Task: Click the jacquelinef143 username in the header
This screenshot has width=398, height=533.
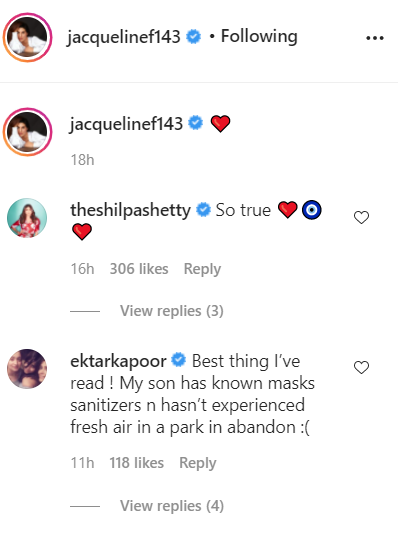Action: (123, 37)
